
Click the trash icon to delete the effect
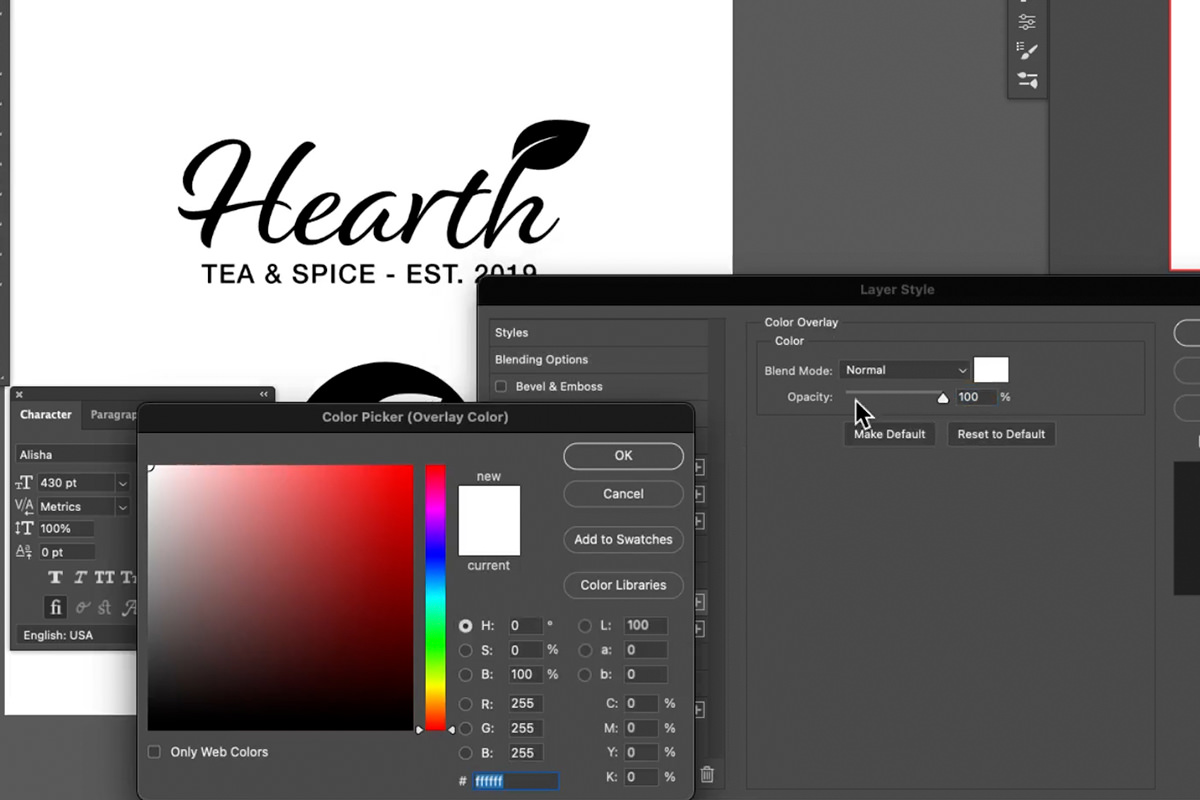pos(708,775)
